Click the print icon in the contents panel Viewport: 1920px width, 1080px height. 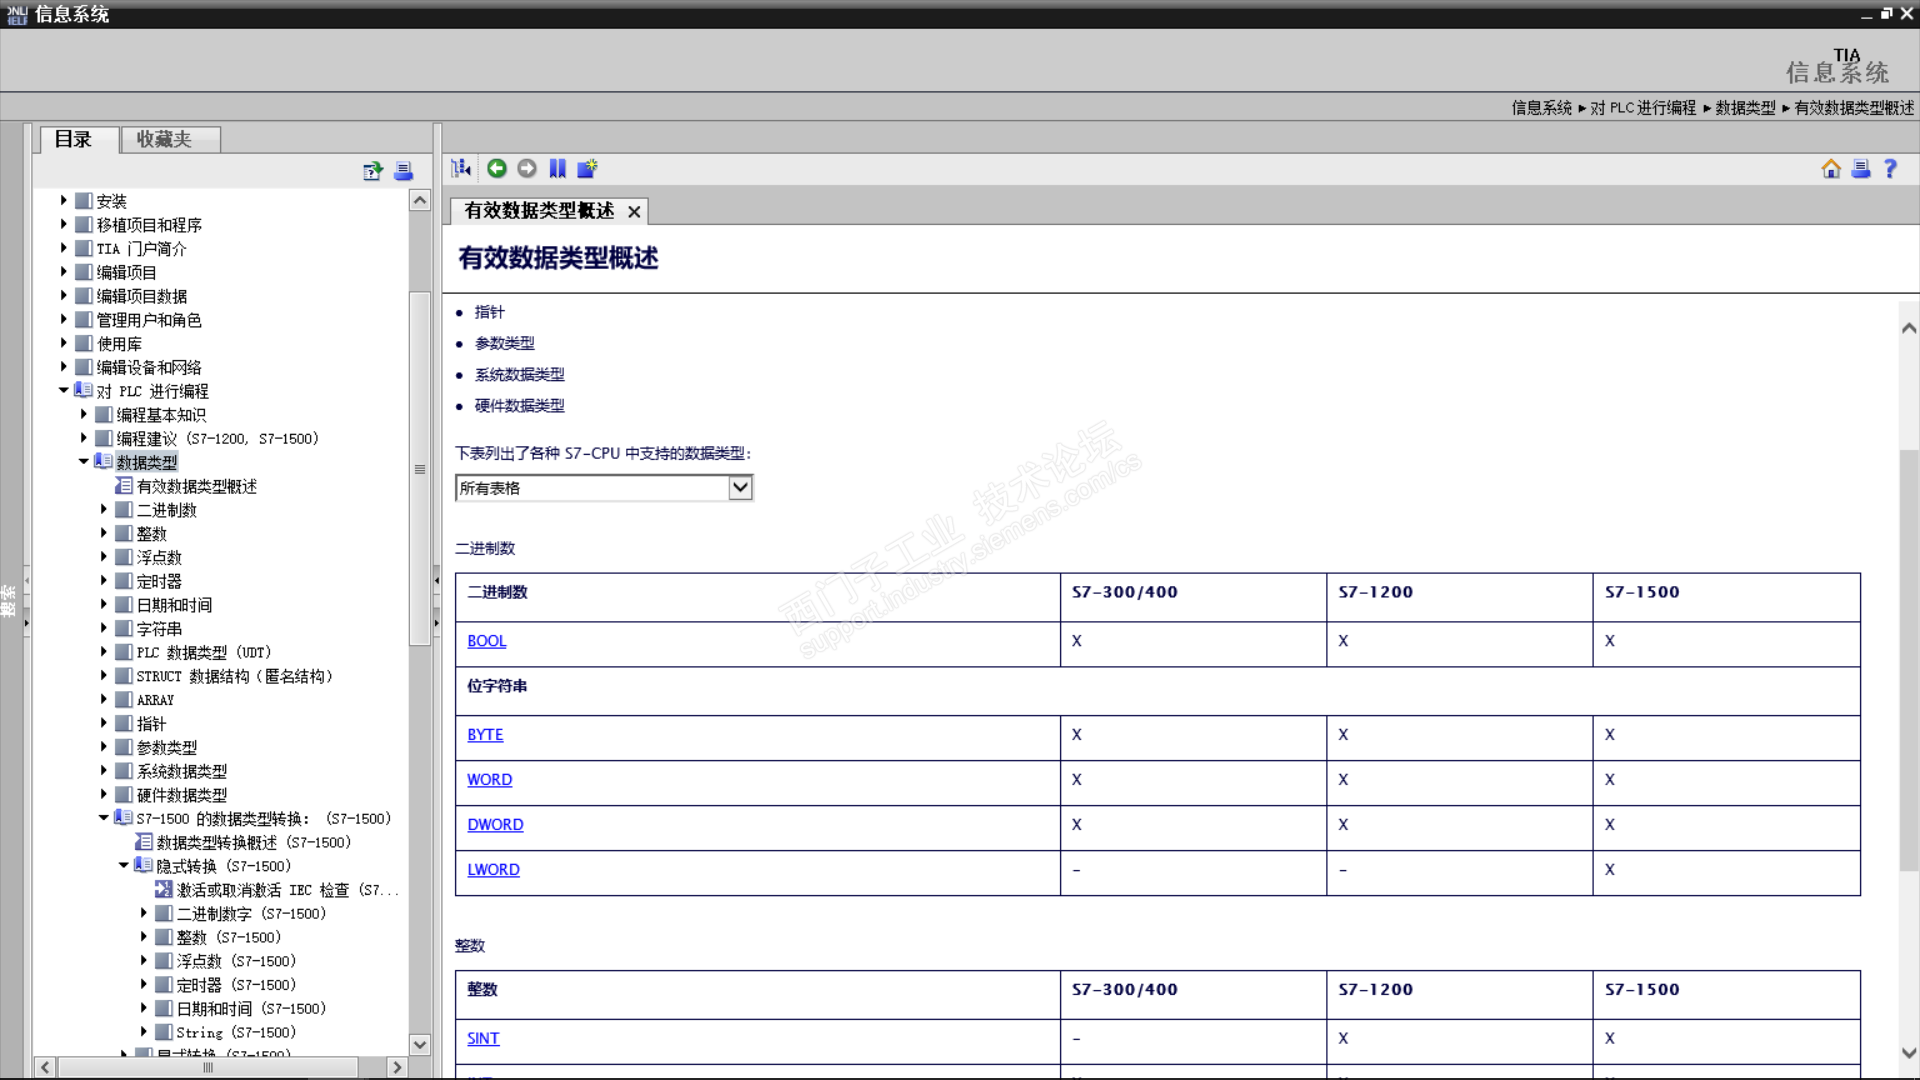pos(403,171)
